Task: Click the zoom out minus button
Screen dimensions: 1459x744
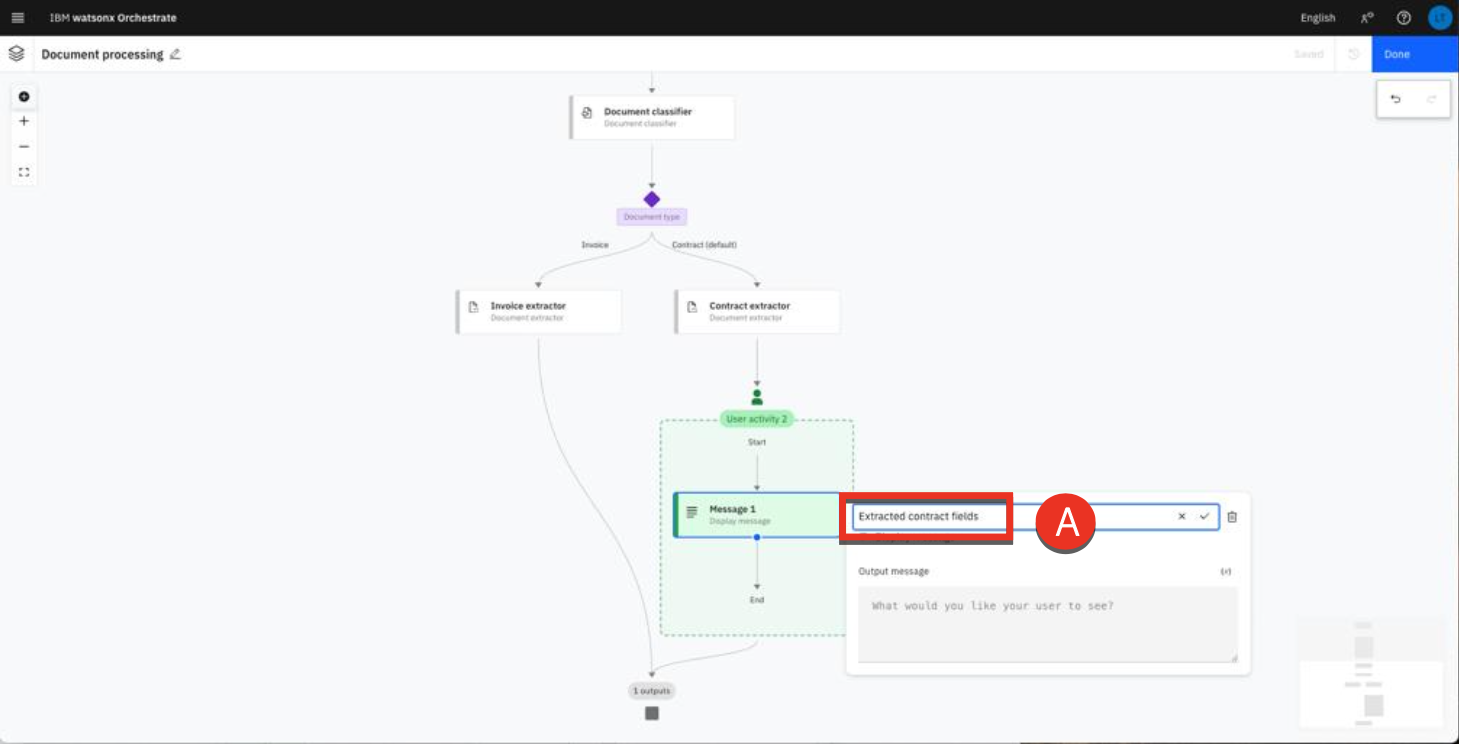Action: pos(24,146)
